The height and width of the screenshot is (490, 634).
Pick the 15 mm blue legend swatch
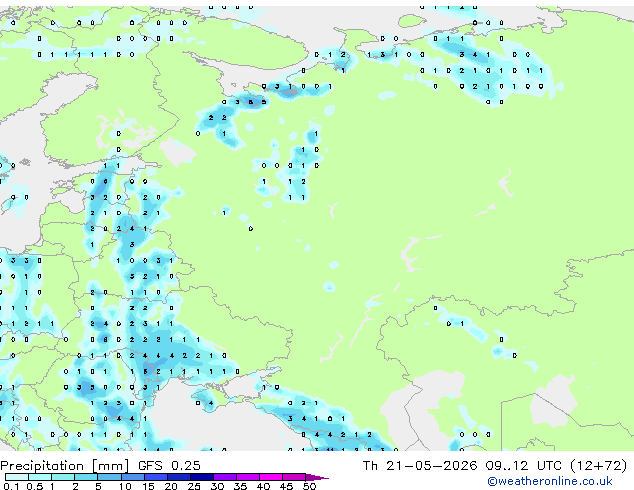coord(156,477)
